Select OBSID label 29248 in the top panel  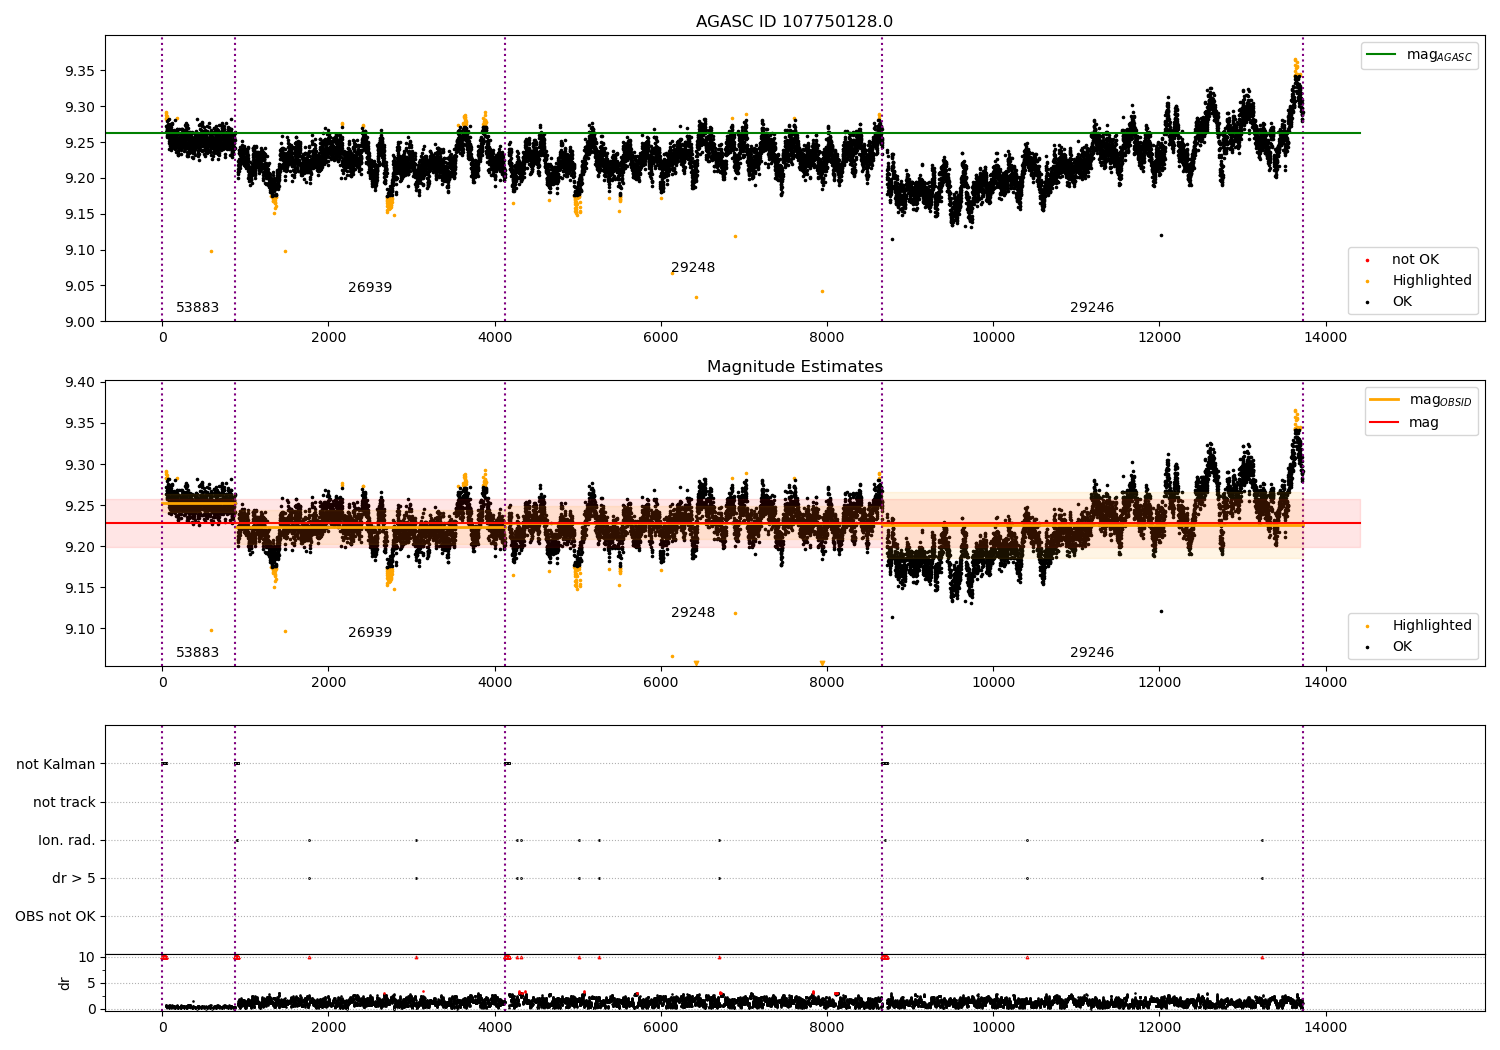693,267
